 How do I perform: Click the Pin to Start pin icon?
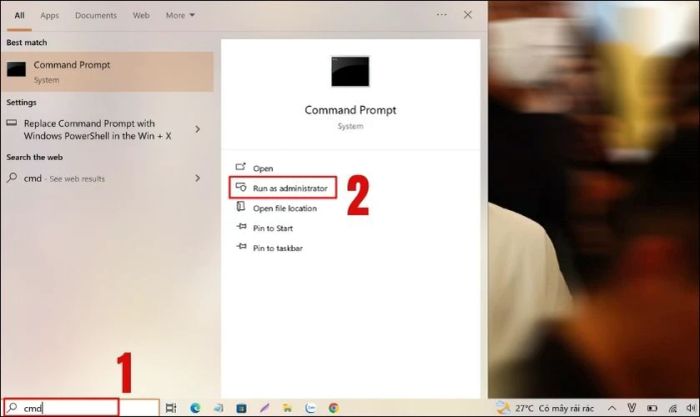point(241,227)
